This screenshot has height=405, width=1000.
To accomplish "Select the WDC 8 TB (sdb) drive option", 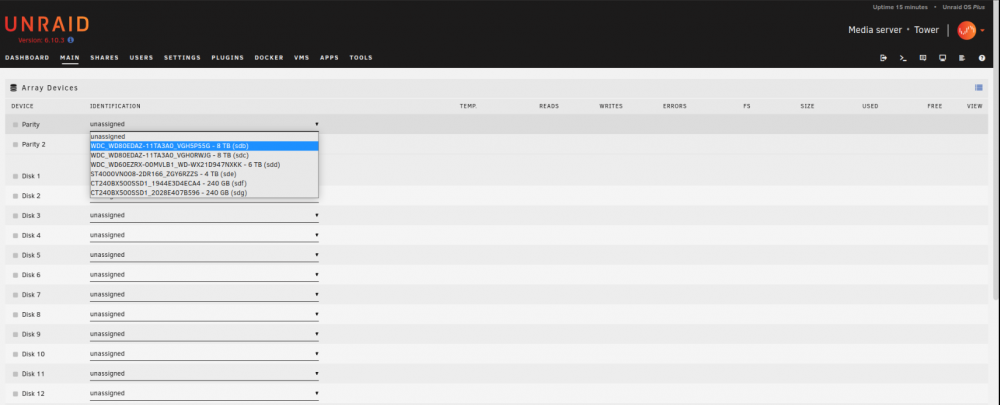I will 204,145.
